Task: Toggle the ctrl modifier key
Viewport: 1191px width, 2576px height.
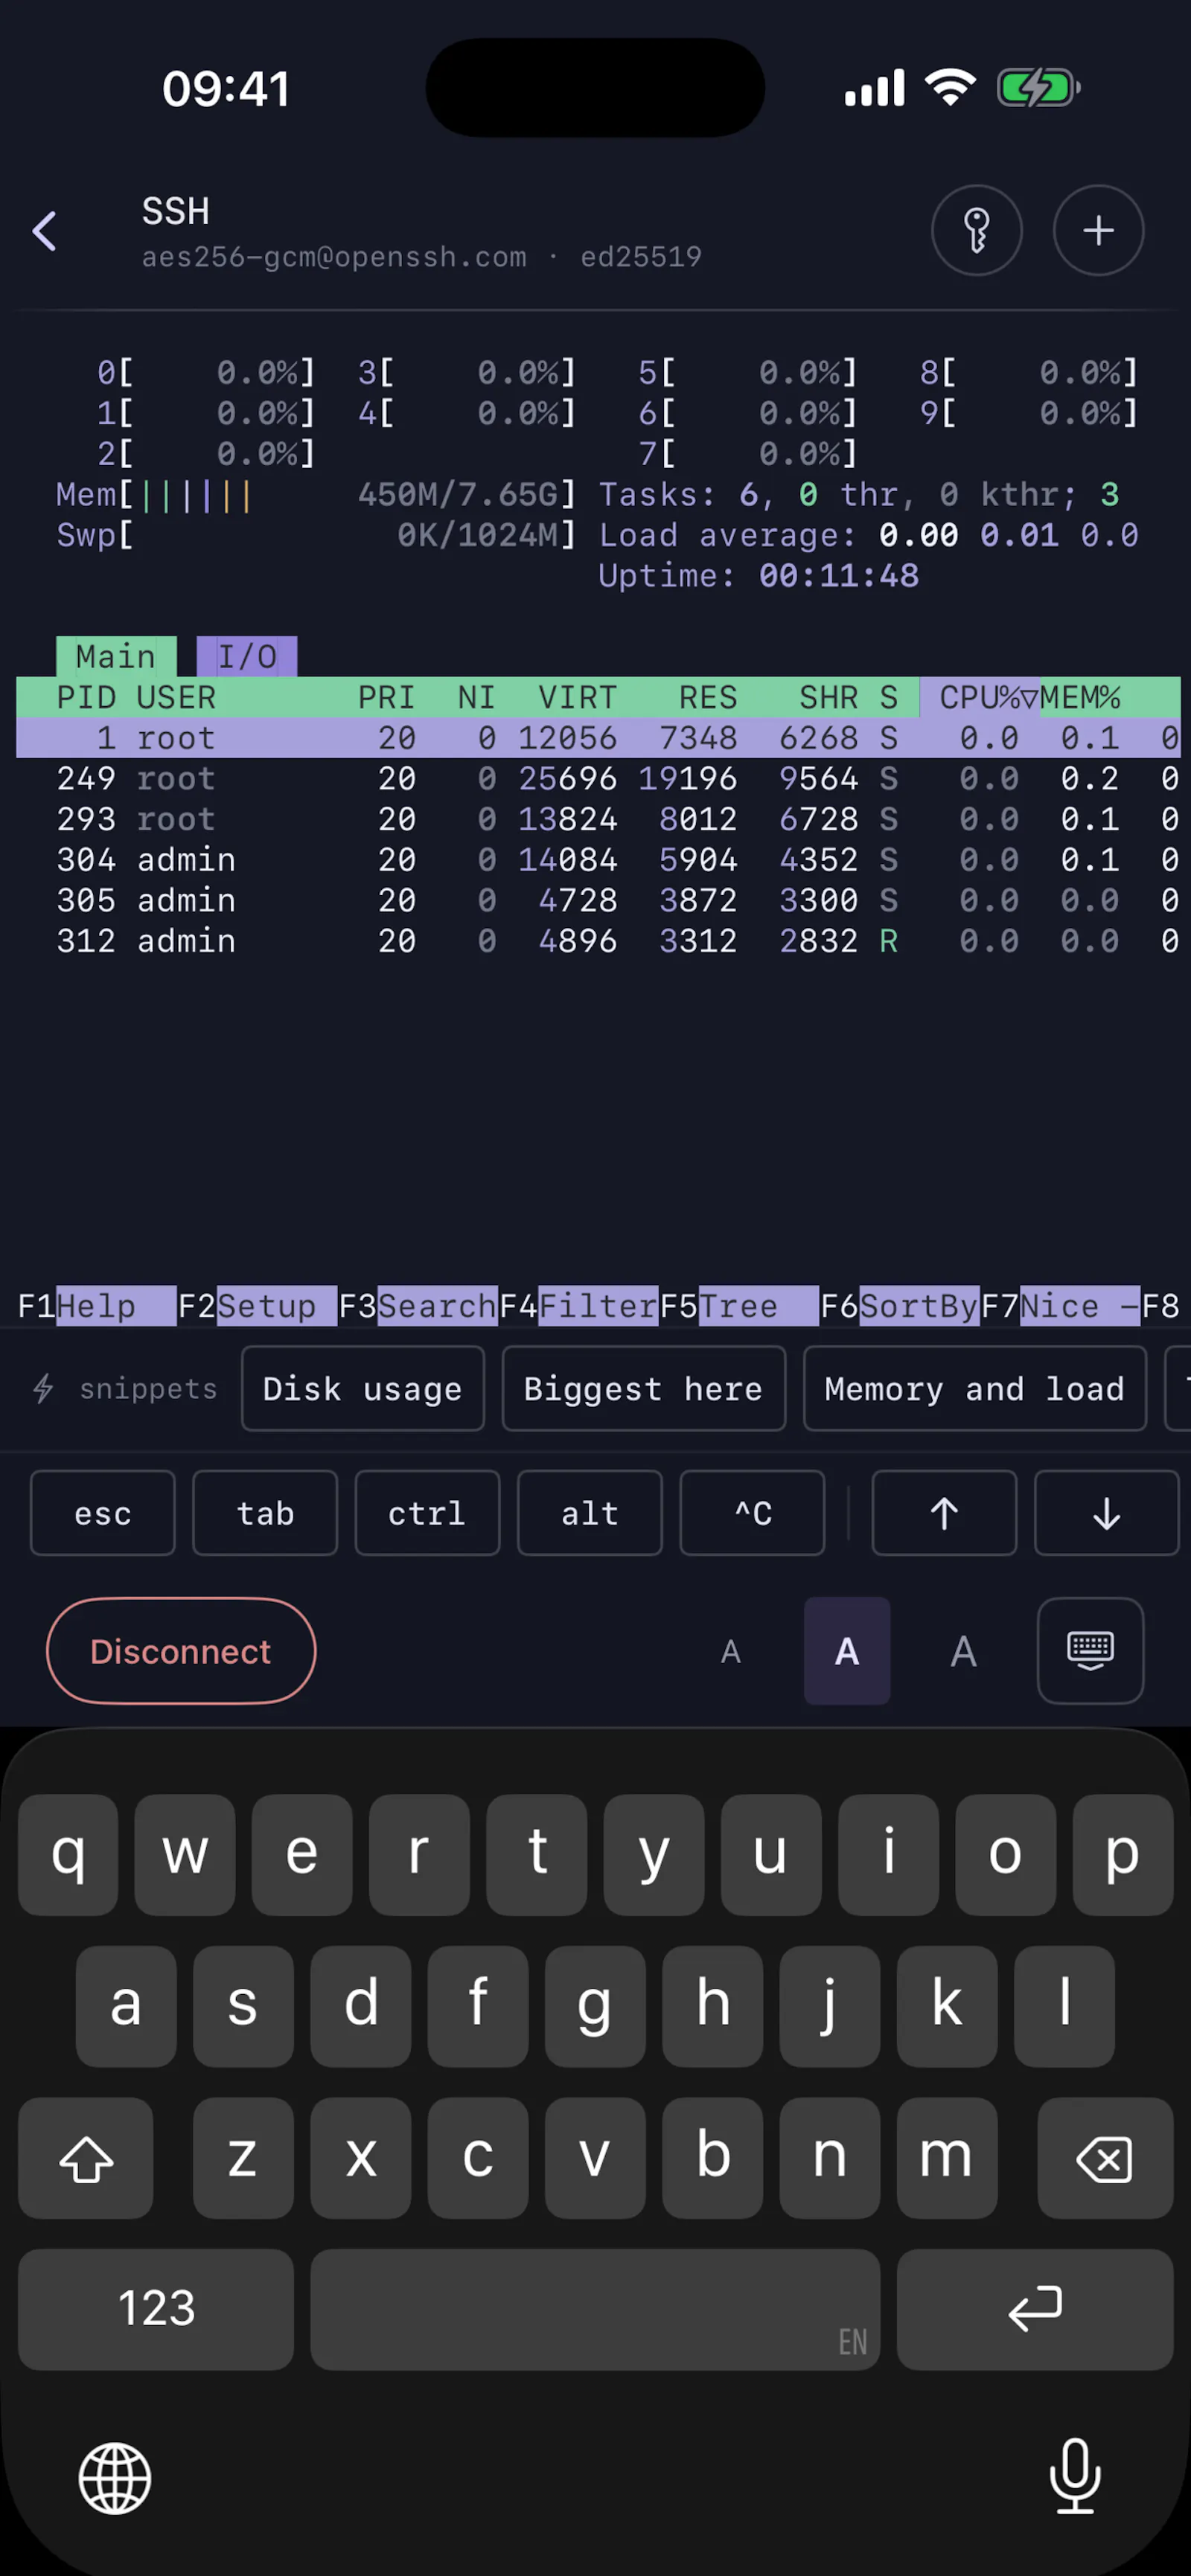Action: point(427,1513)
